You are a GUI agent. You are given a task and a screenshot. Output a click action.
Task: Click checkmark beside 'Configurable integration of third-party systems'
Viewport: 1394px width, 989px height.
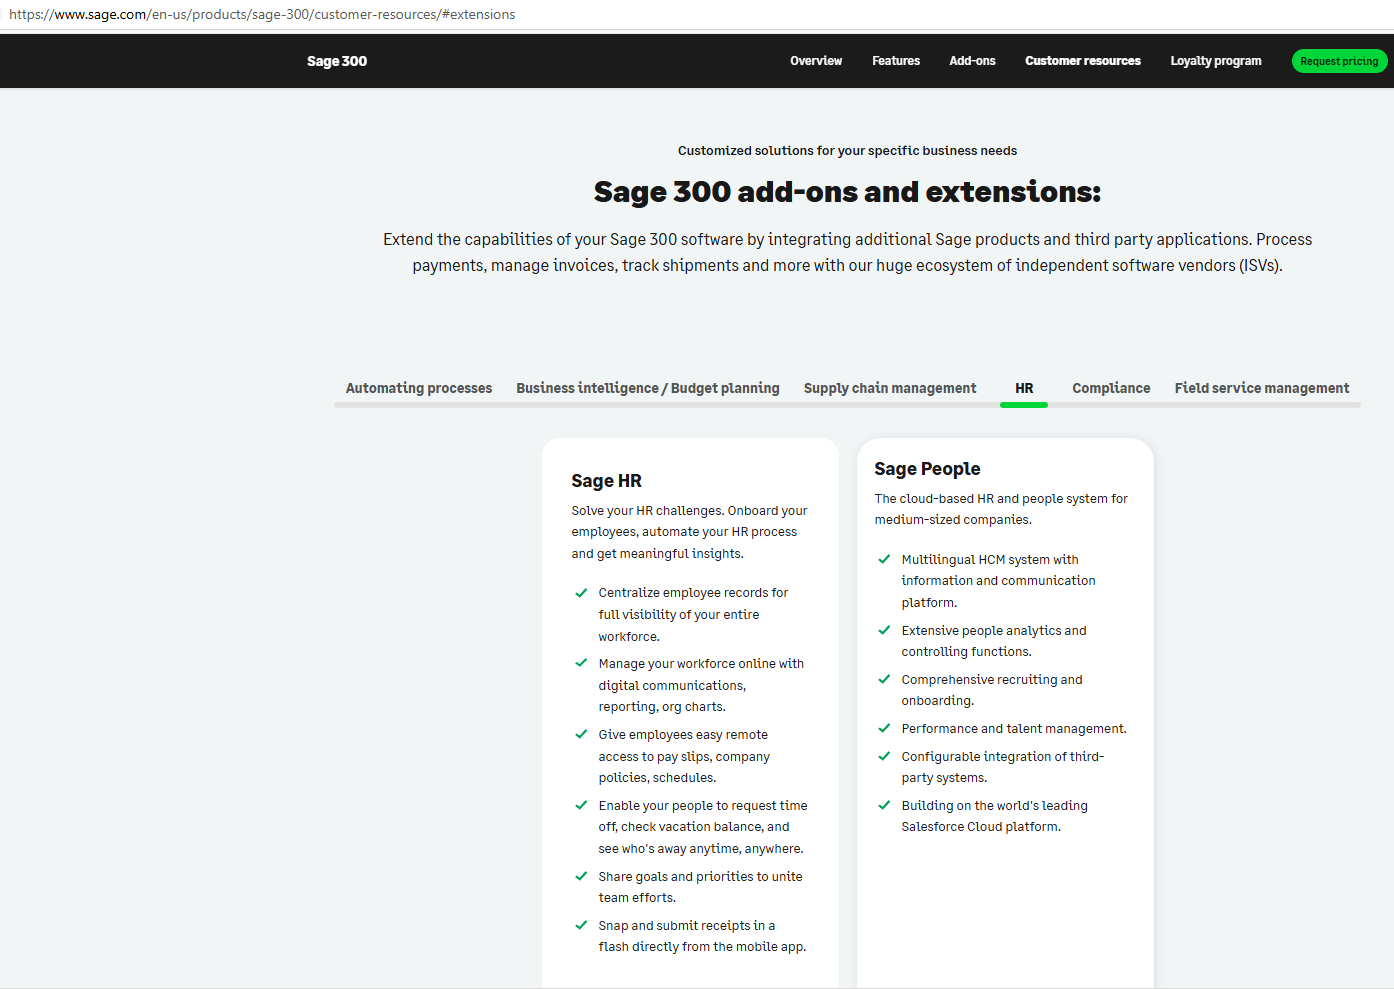pos(884,756)
